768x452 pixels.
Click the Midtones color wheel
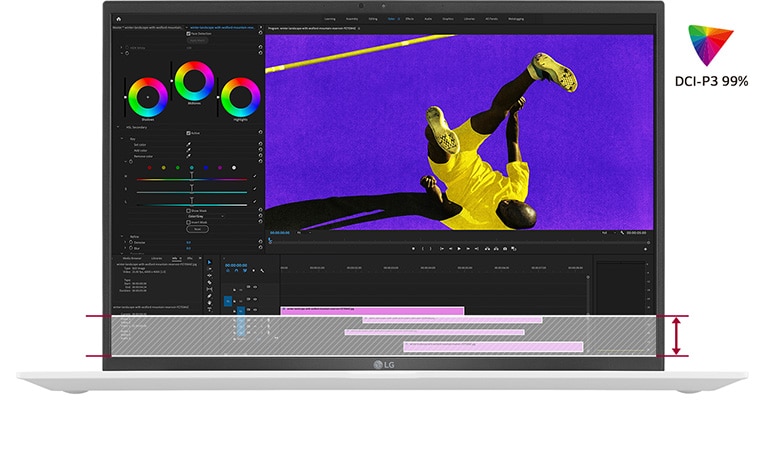coord(193,79)
